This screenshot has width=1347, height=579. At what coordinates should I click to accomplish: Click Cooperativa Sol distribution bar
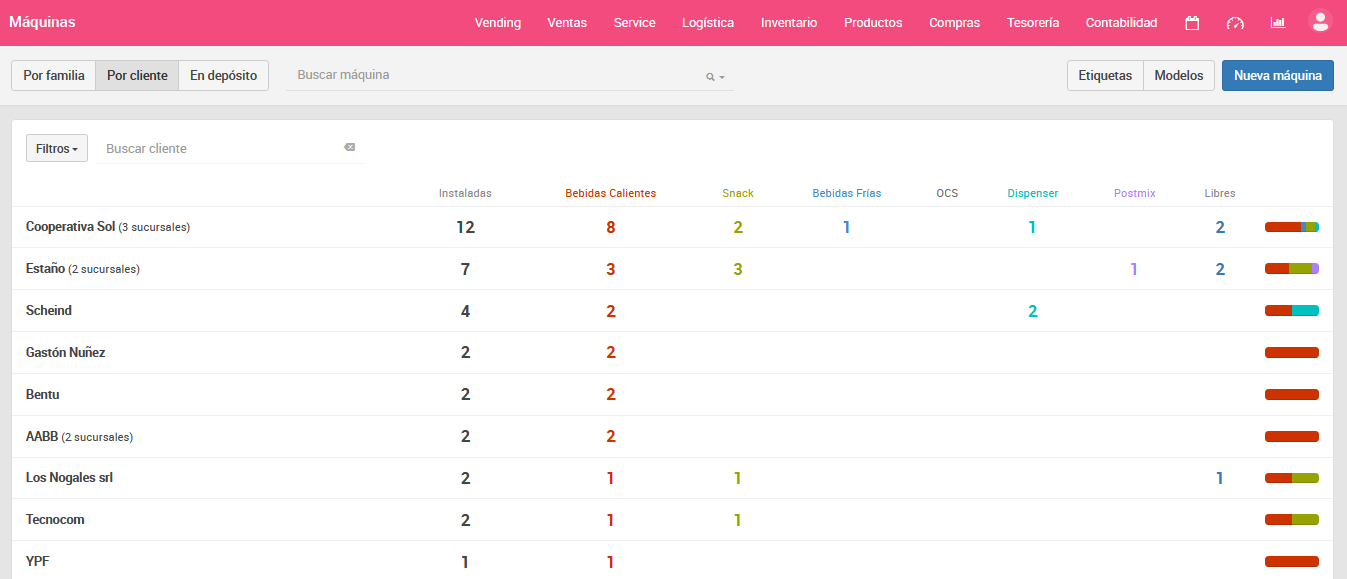click(1292, 227)
